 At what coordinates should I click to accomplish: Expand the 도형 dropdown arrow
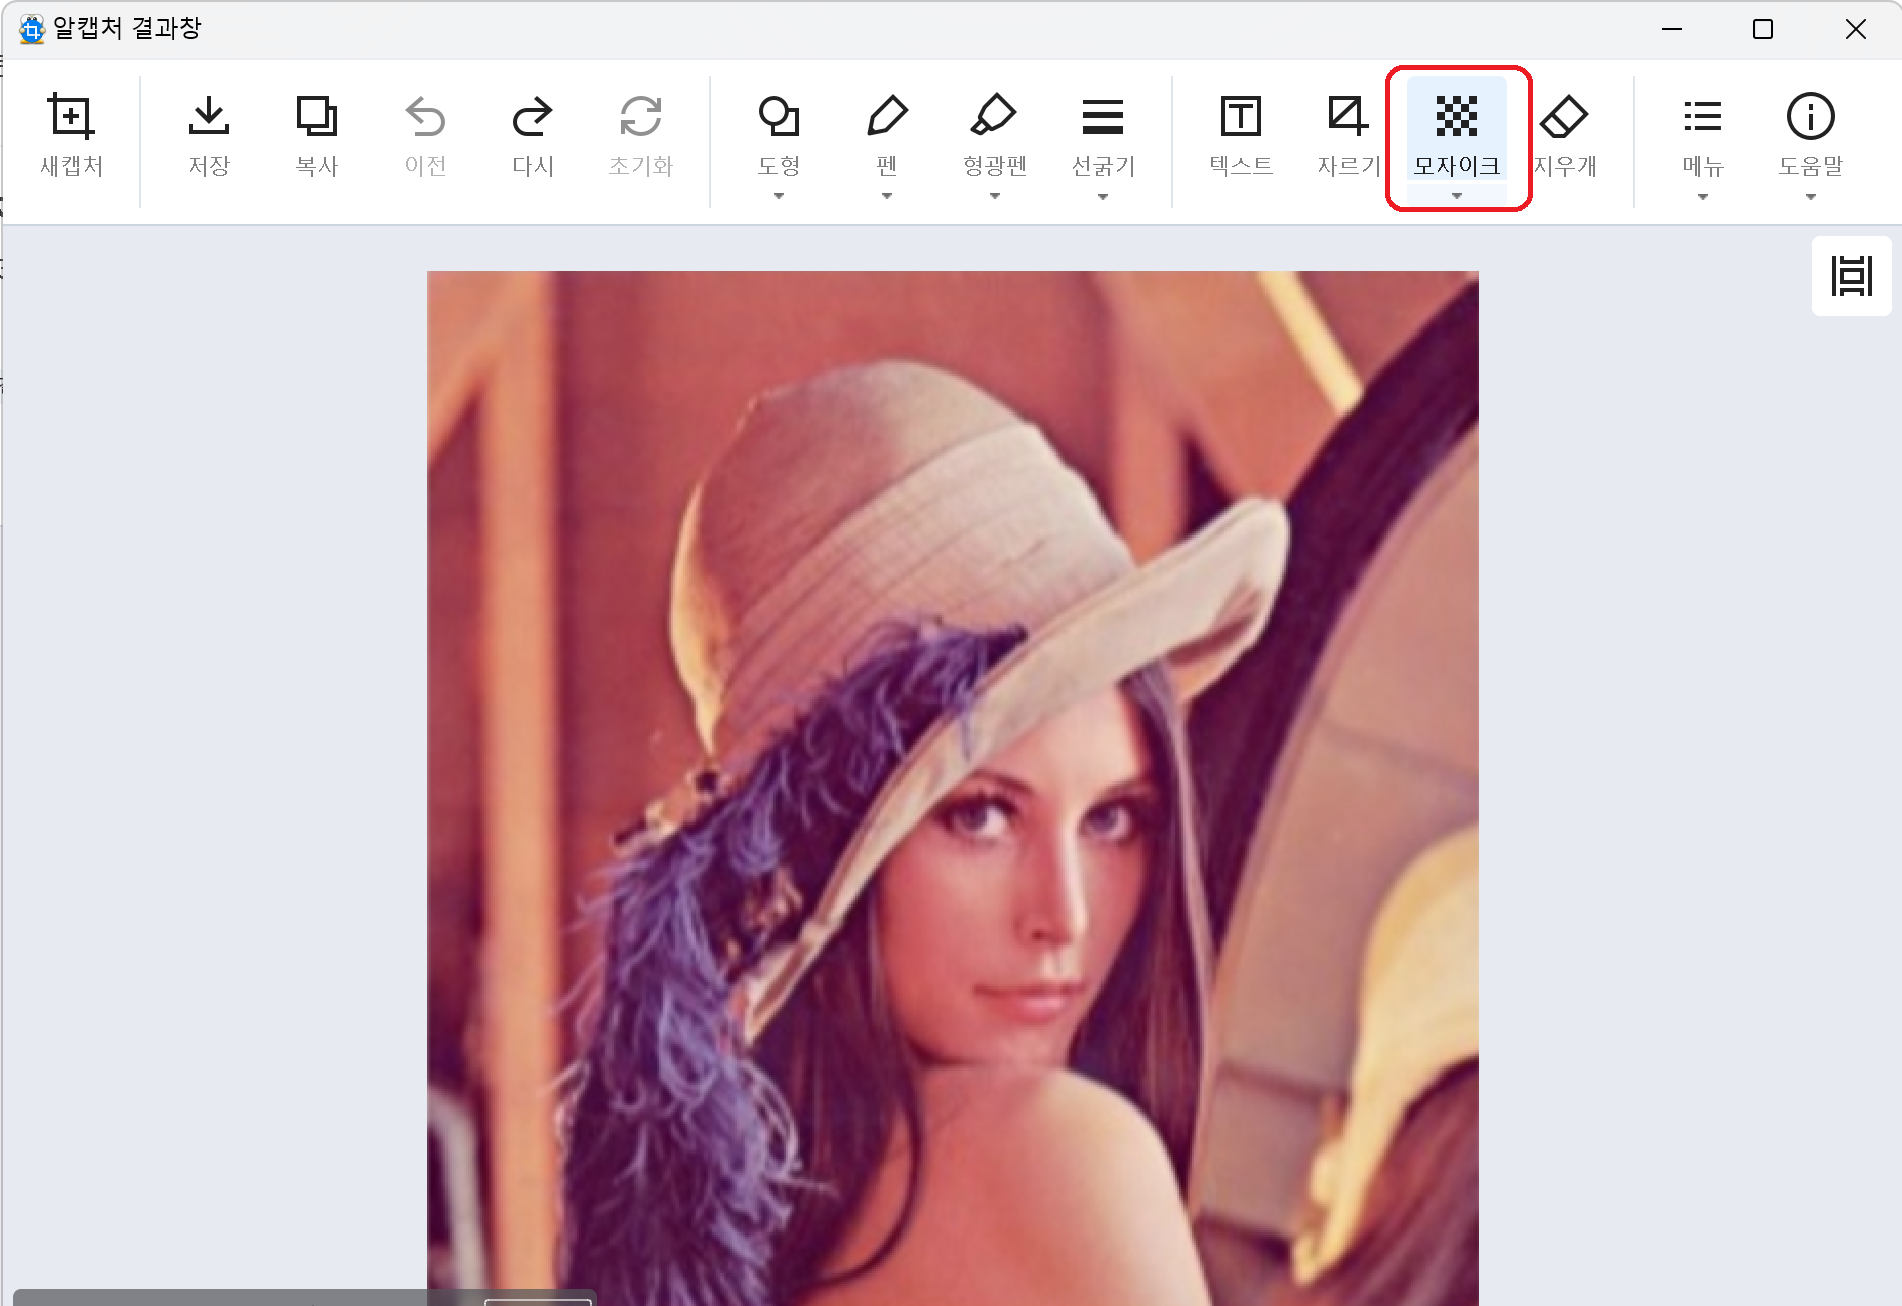(779, 196)
